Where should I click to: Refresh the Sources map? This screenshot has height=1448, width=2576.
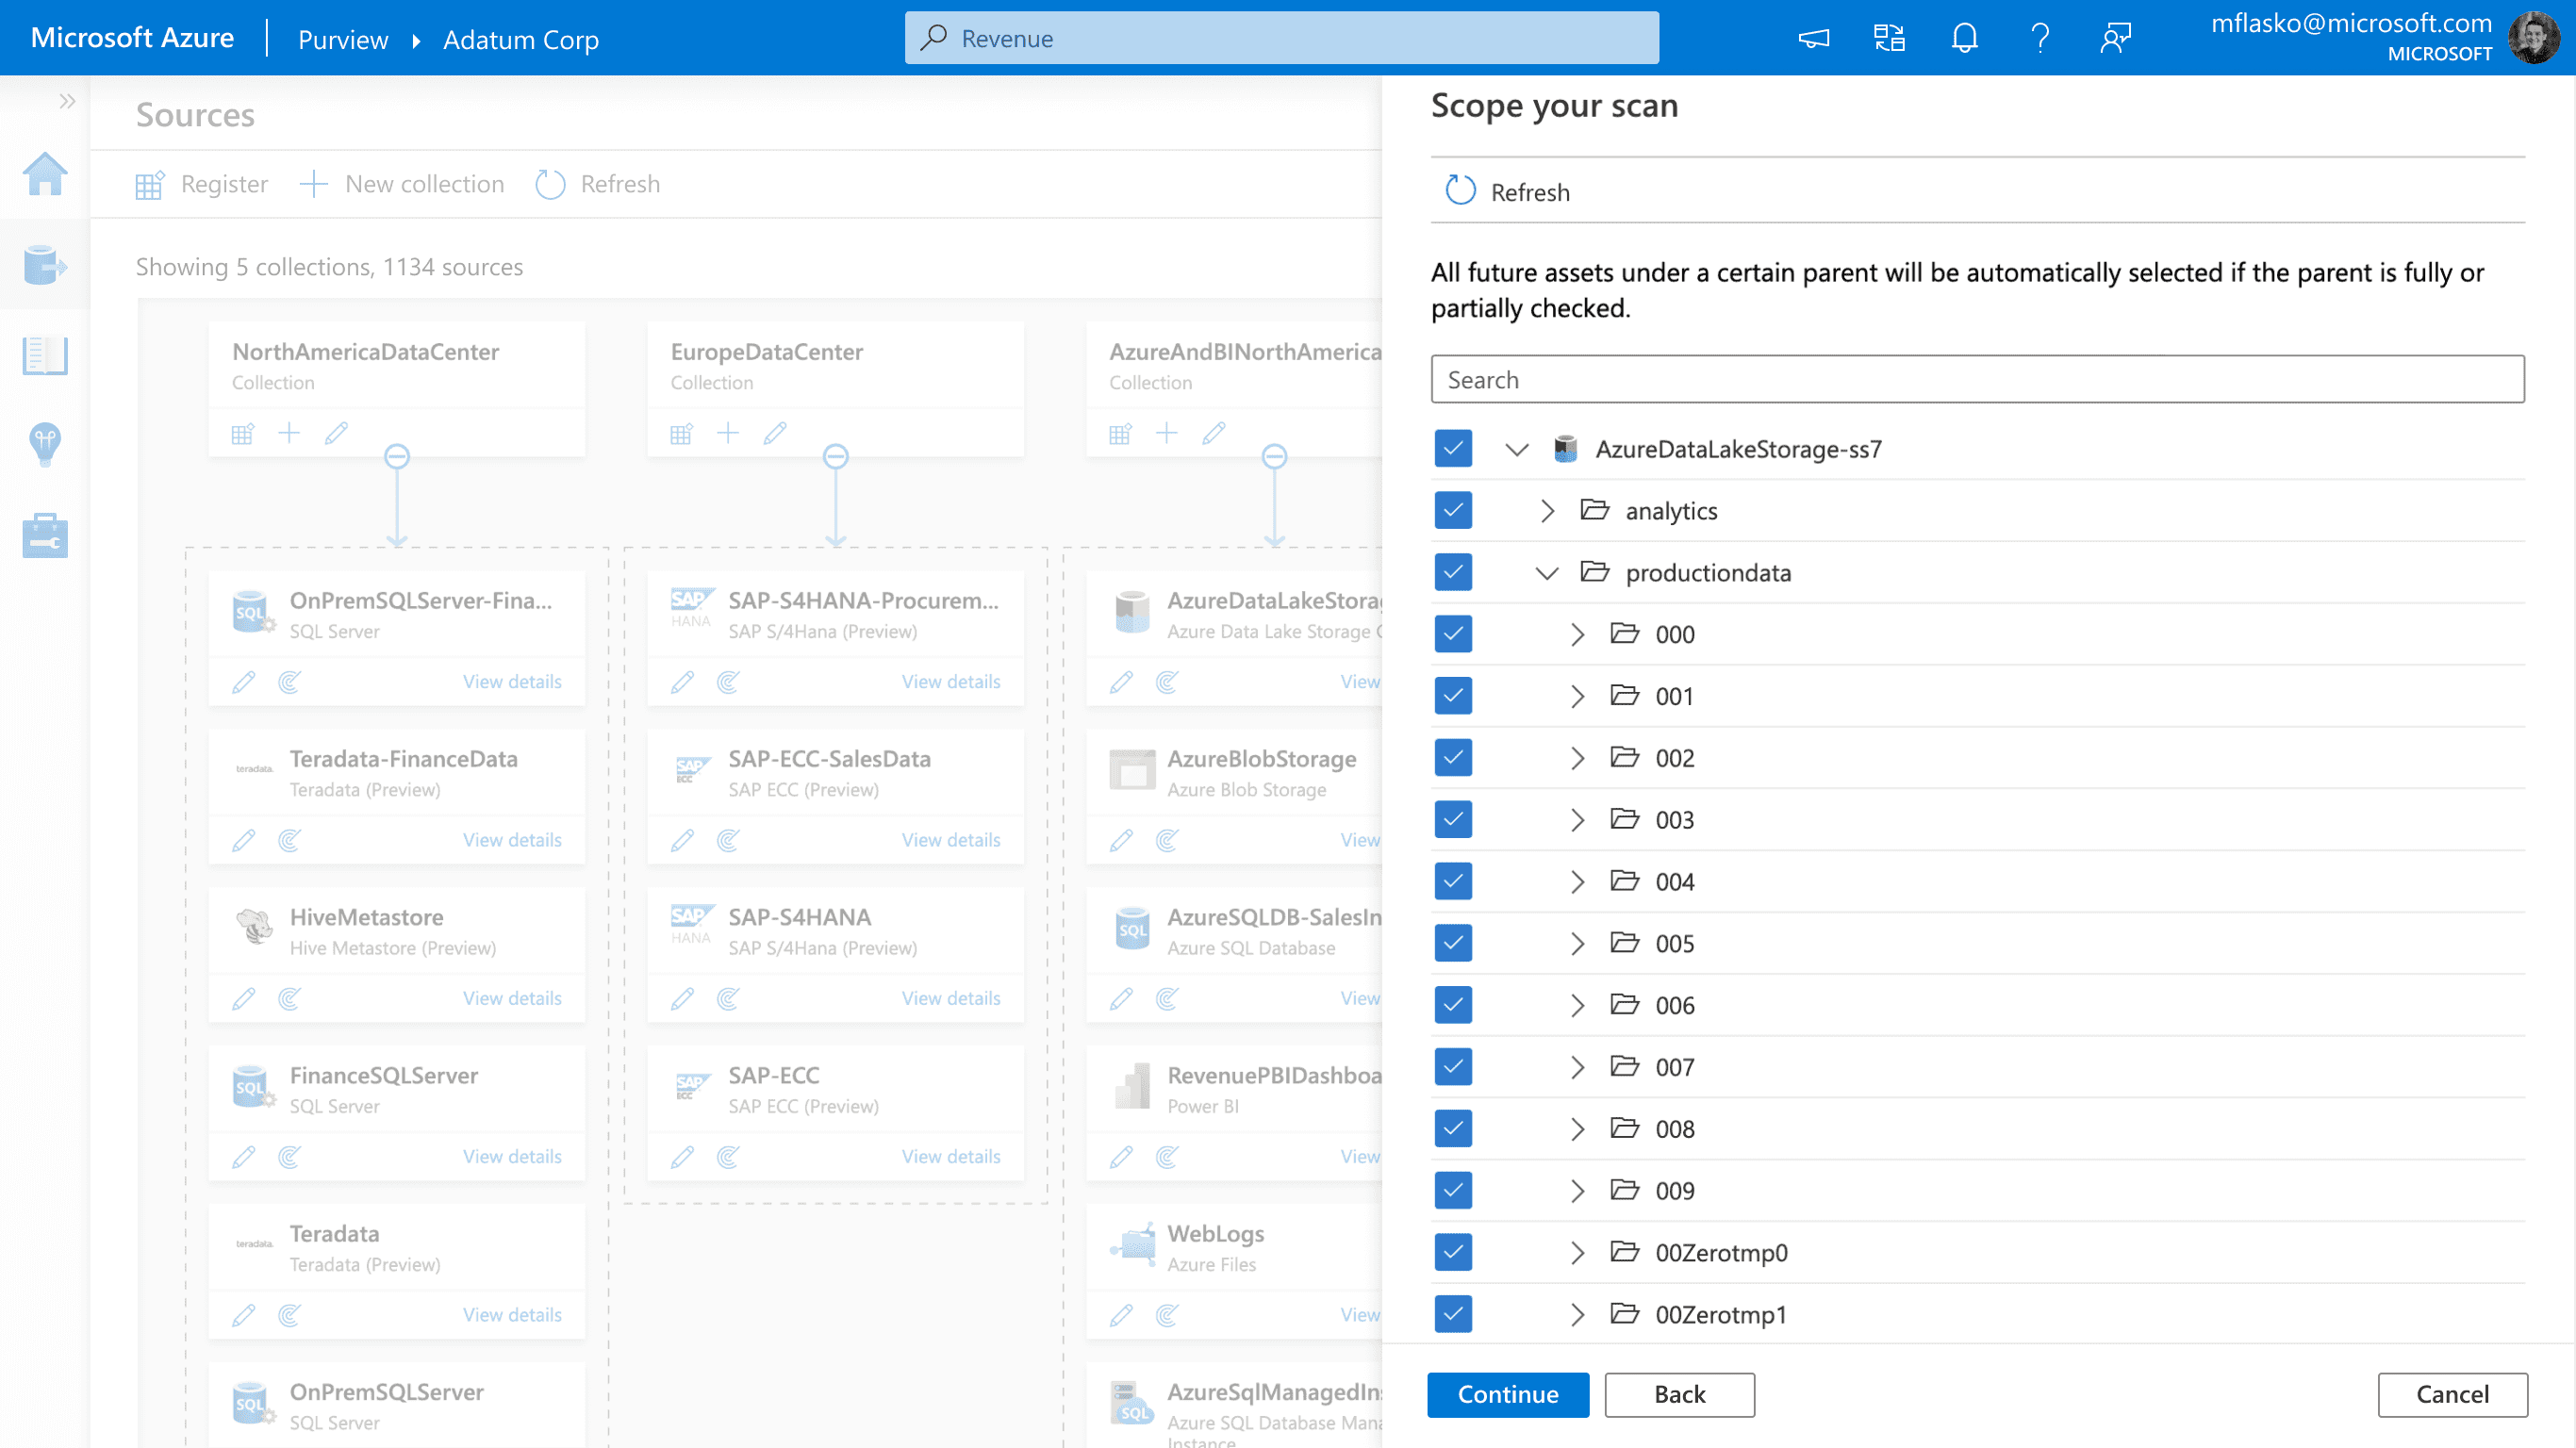pyautogui.click(x=598, y=184)
